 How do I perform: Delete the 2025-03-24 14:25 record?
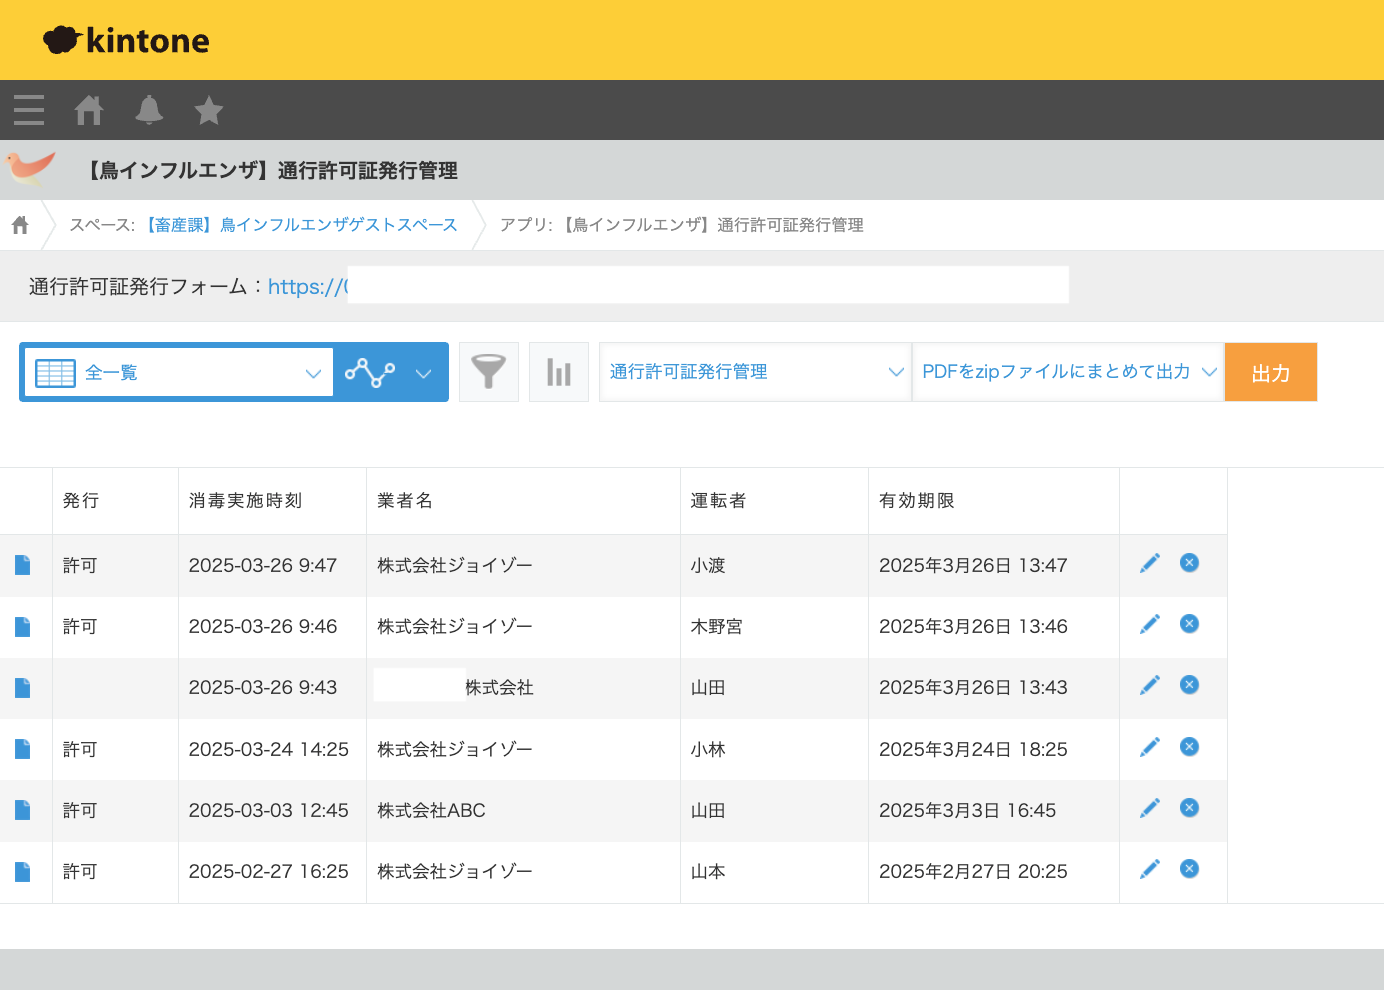(x=1189, y=747)
